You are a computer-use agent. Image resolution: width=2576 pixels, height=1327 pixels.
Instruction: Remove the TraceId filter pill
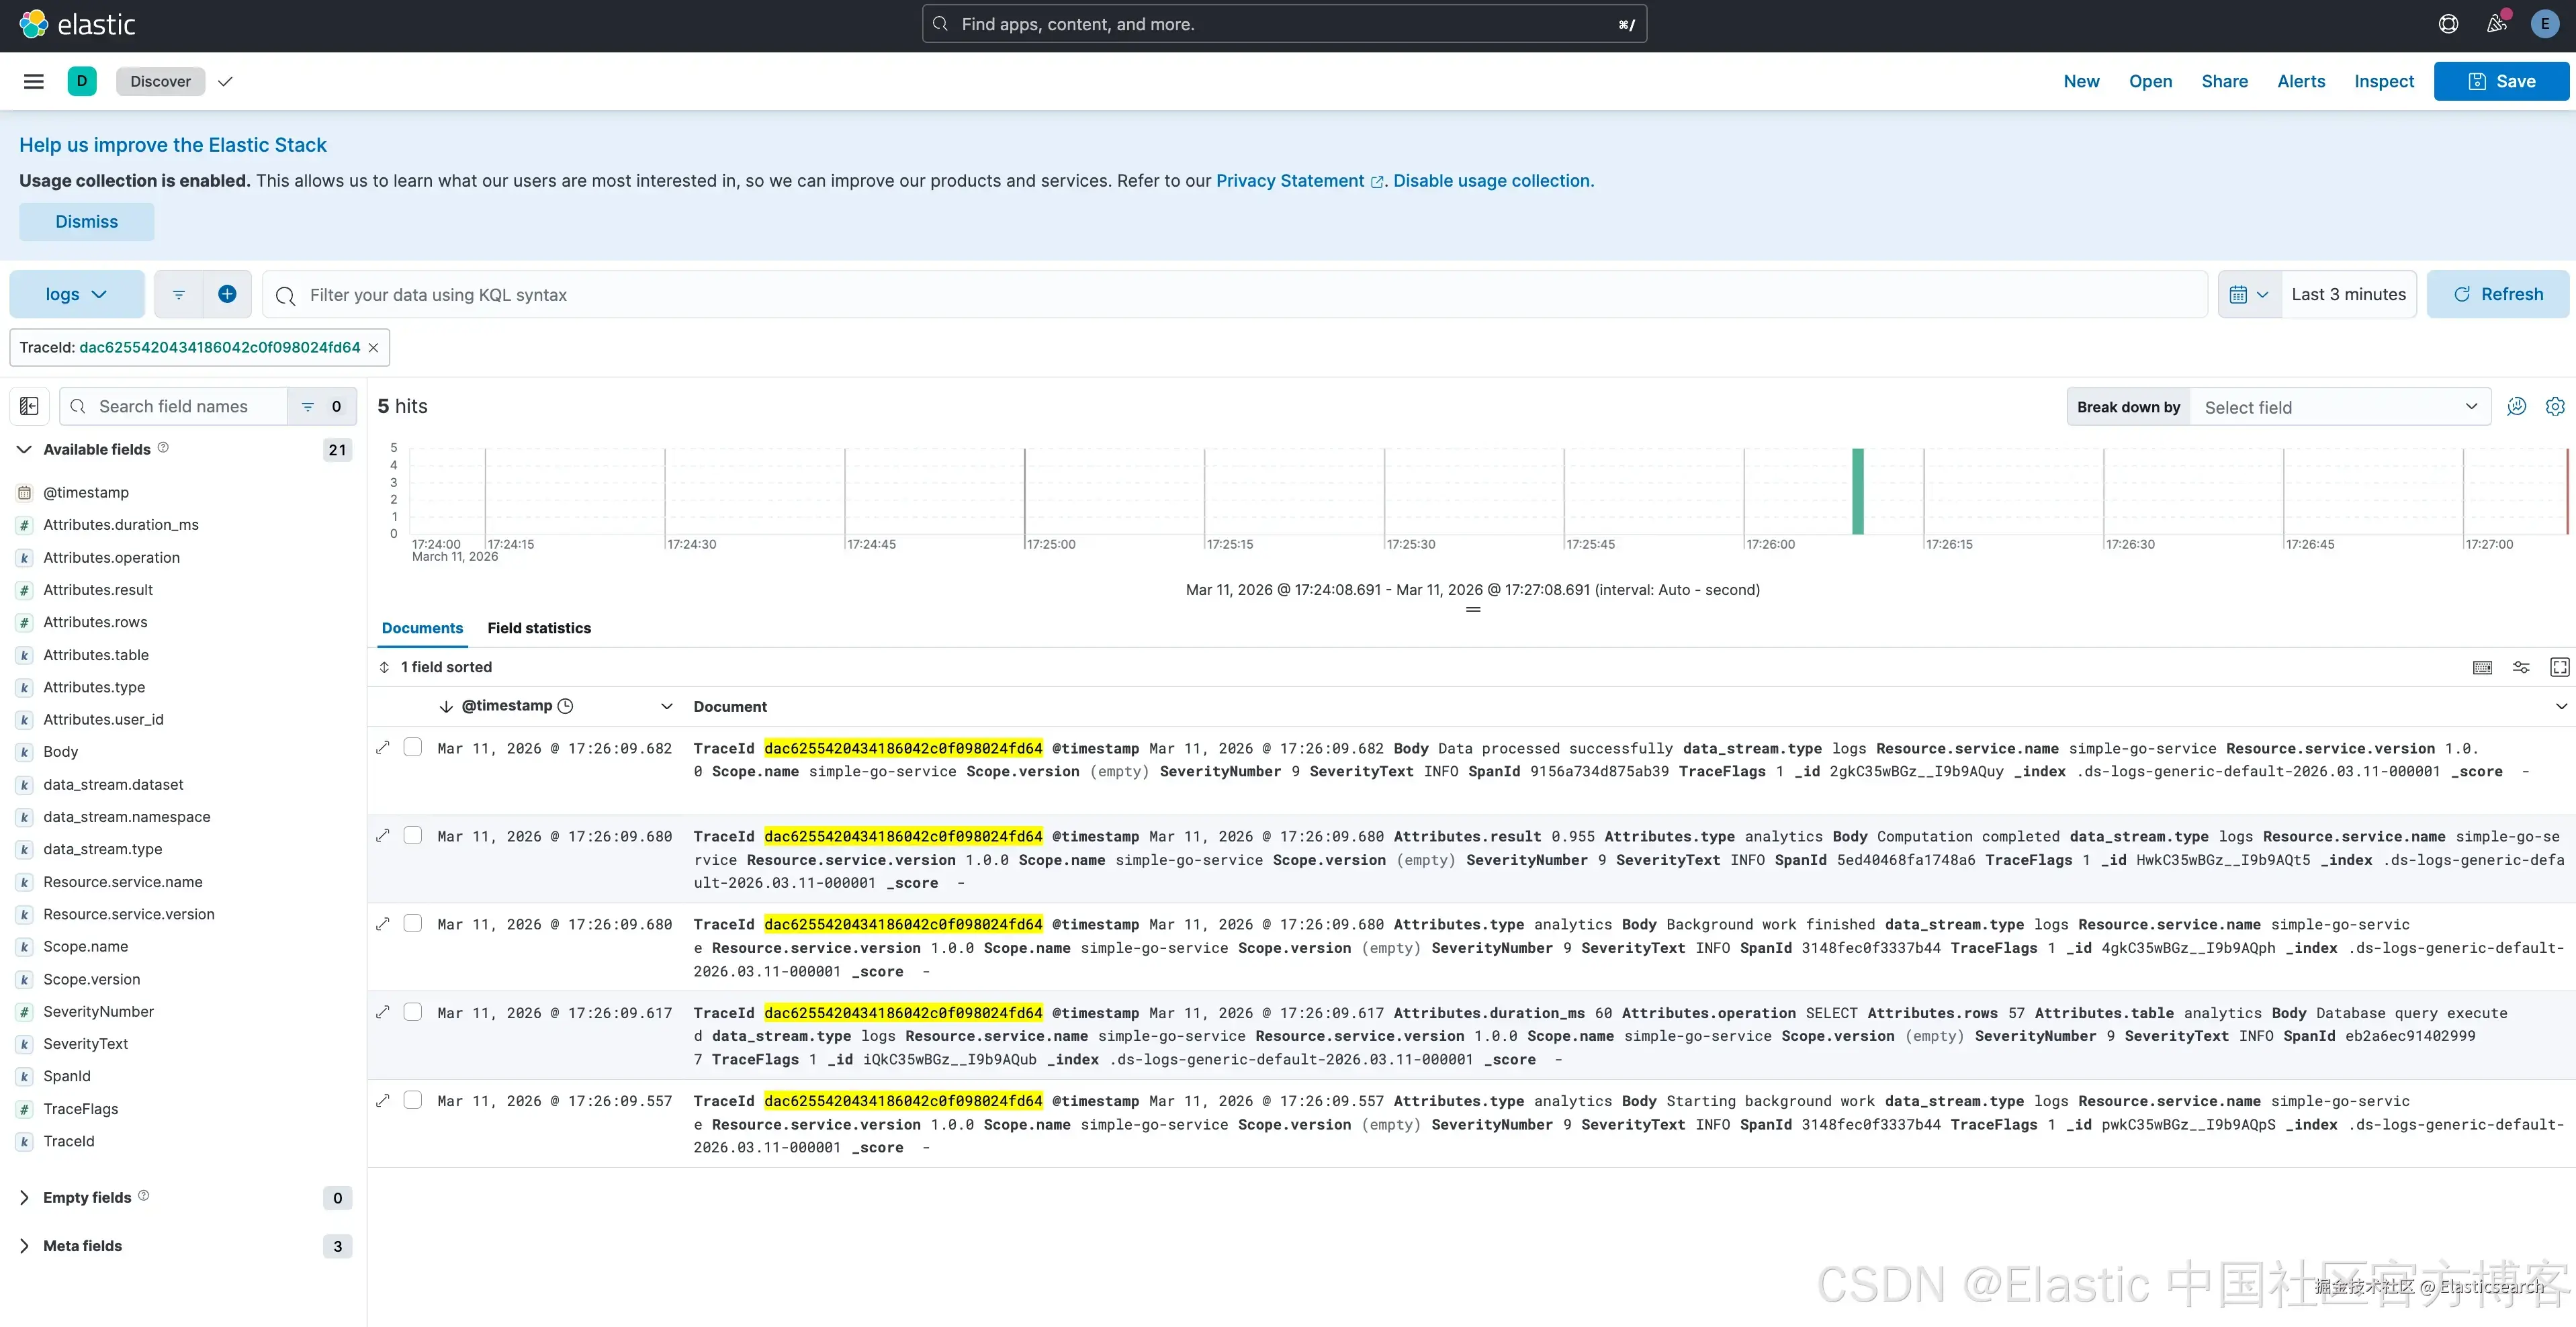373,347
